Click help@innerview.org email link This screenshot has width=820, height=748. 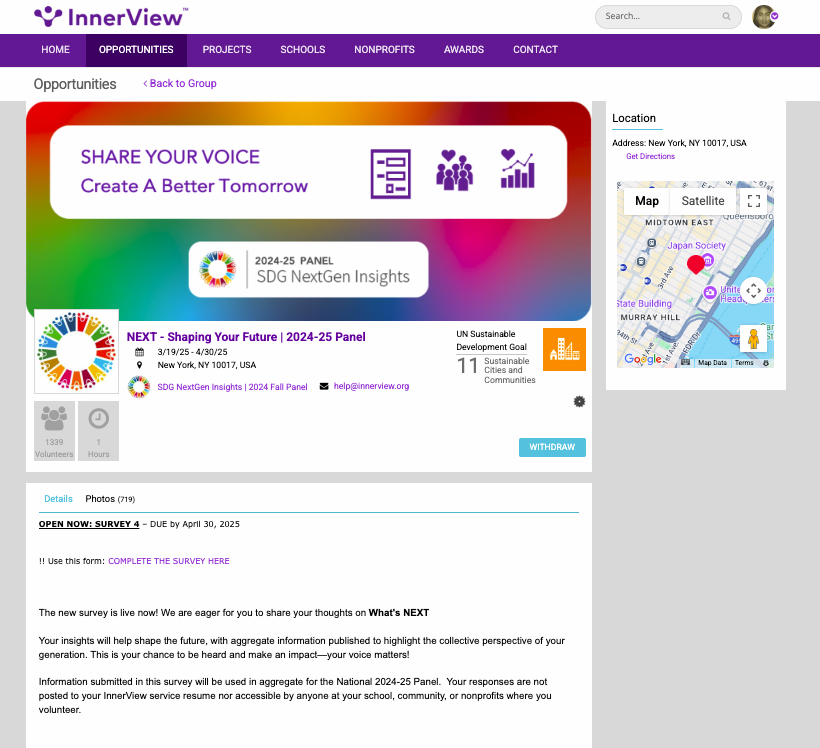371,386
